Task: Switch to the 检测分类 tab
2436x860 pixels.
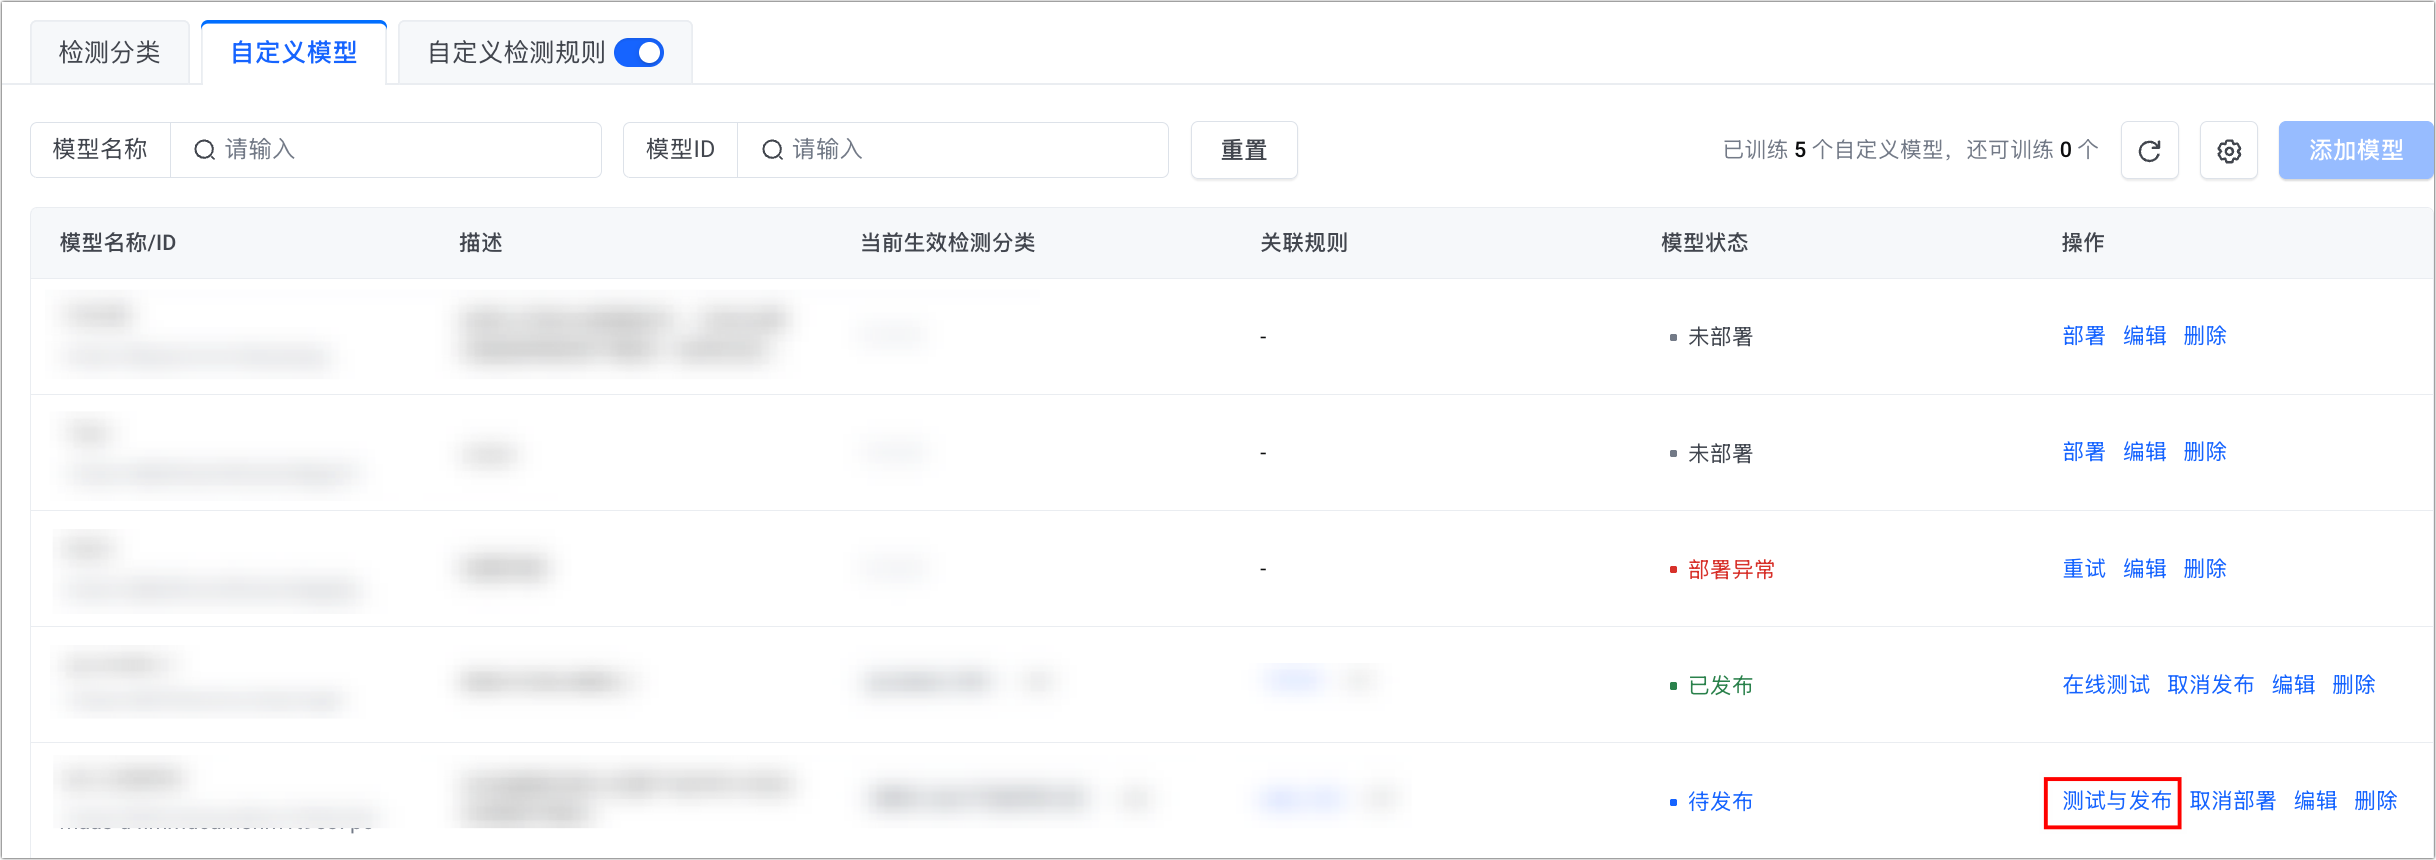Action: pyautogui.click(x=110, y=52)
